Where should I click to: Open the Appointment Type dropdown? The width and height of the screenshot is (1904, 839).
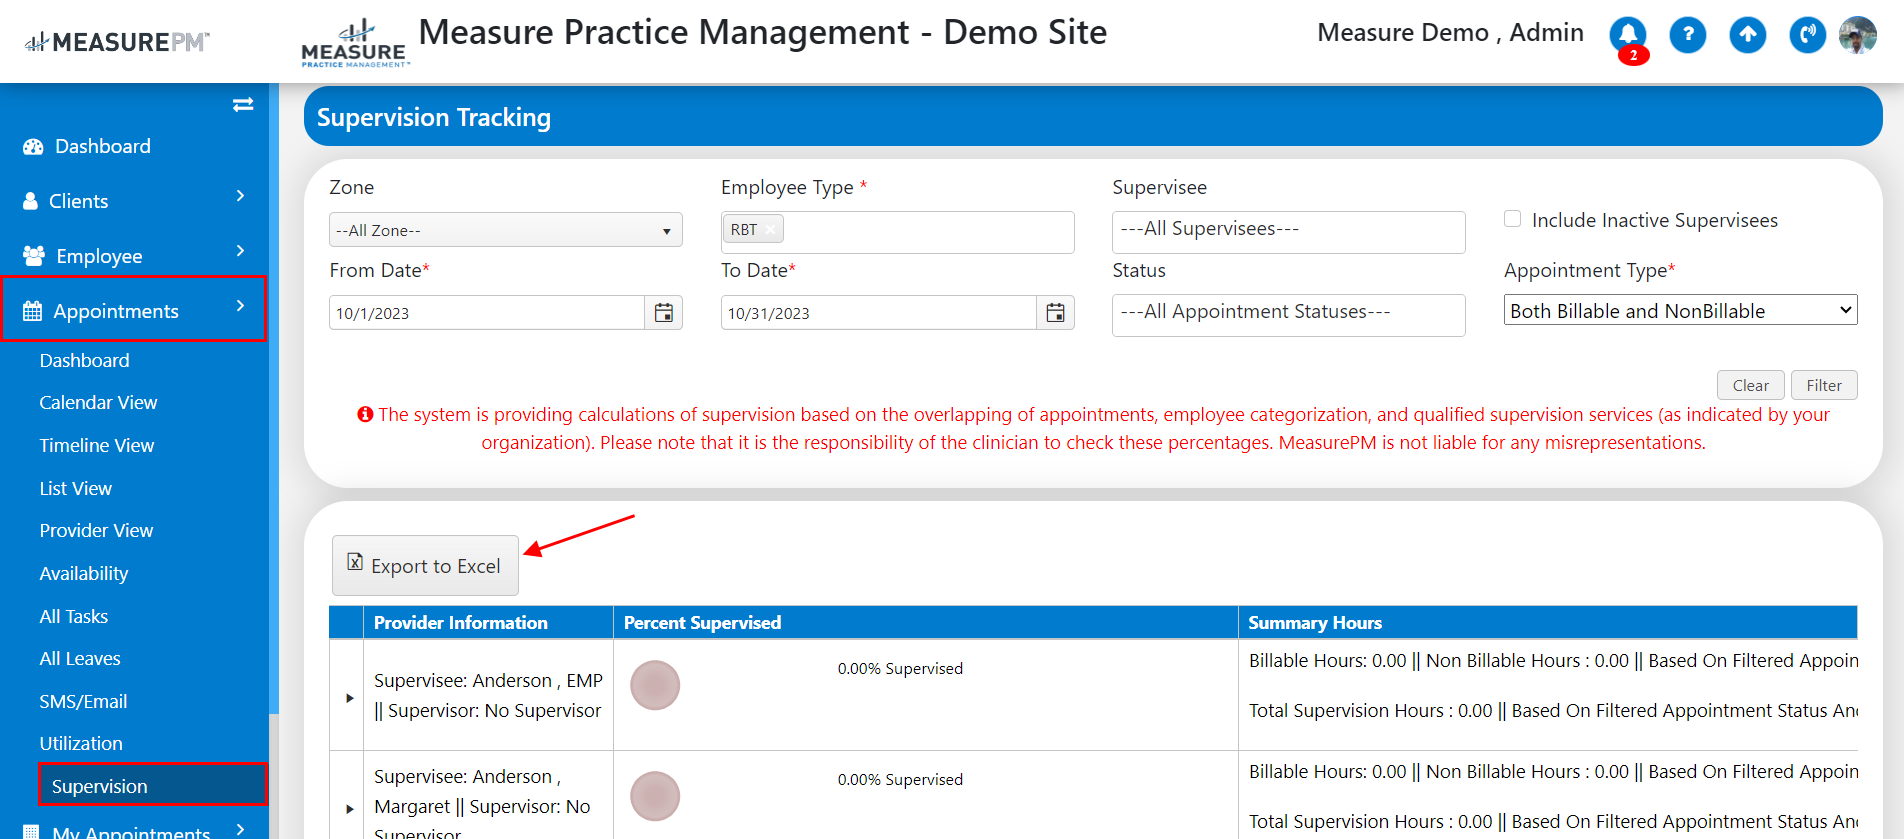[x=1681, y=310]
